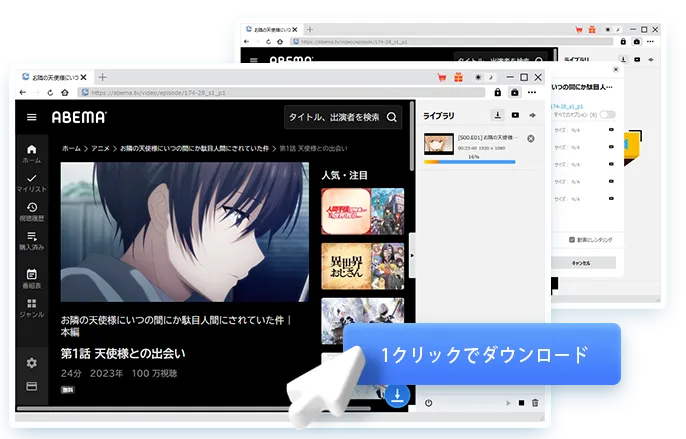Image resolution: width=686 pixels, height=439 pixels.
Task: Click the blue round download button
Action: tap(397, 394)
